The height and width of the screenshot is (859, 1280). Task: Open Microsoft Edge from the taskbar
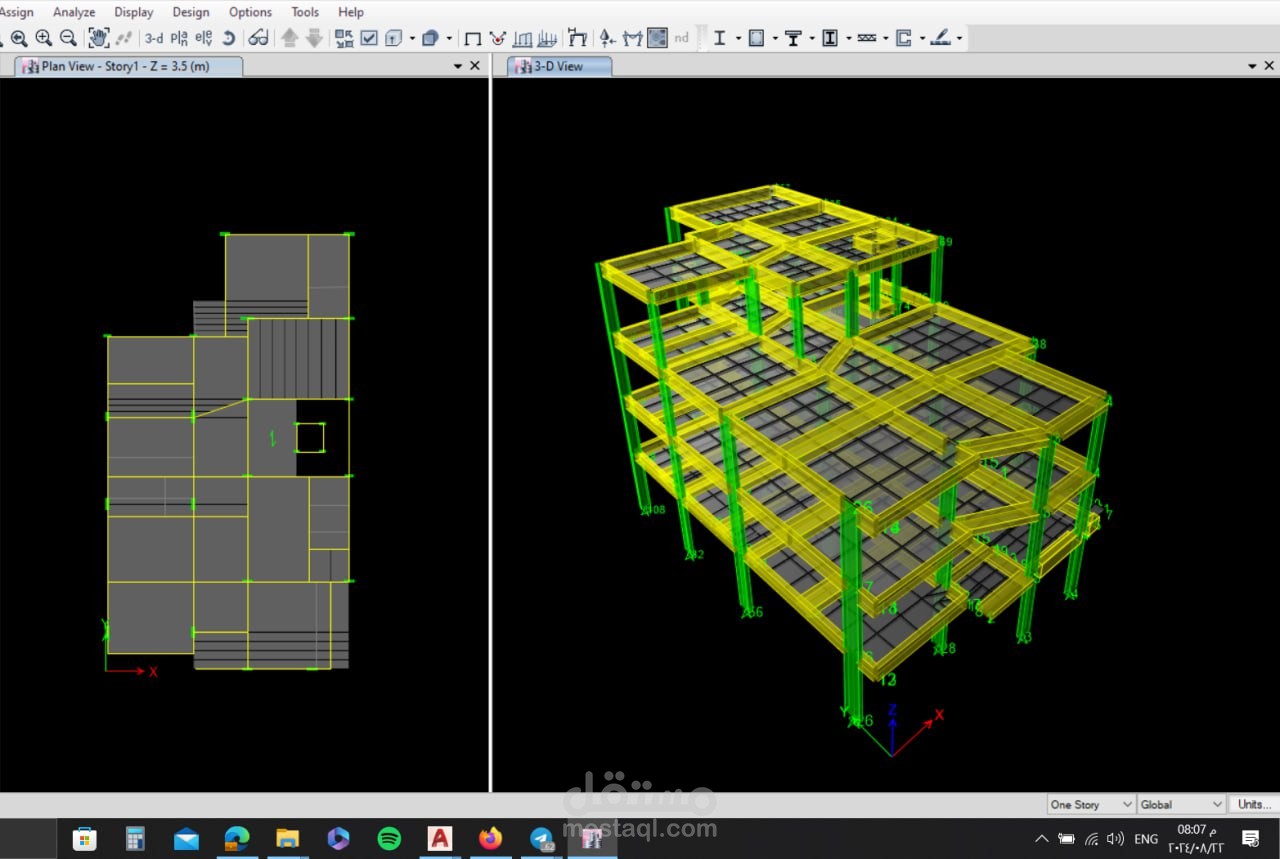point(237,838)
